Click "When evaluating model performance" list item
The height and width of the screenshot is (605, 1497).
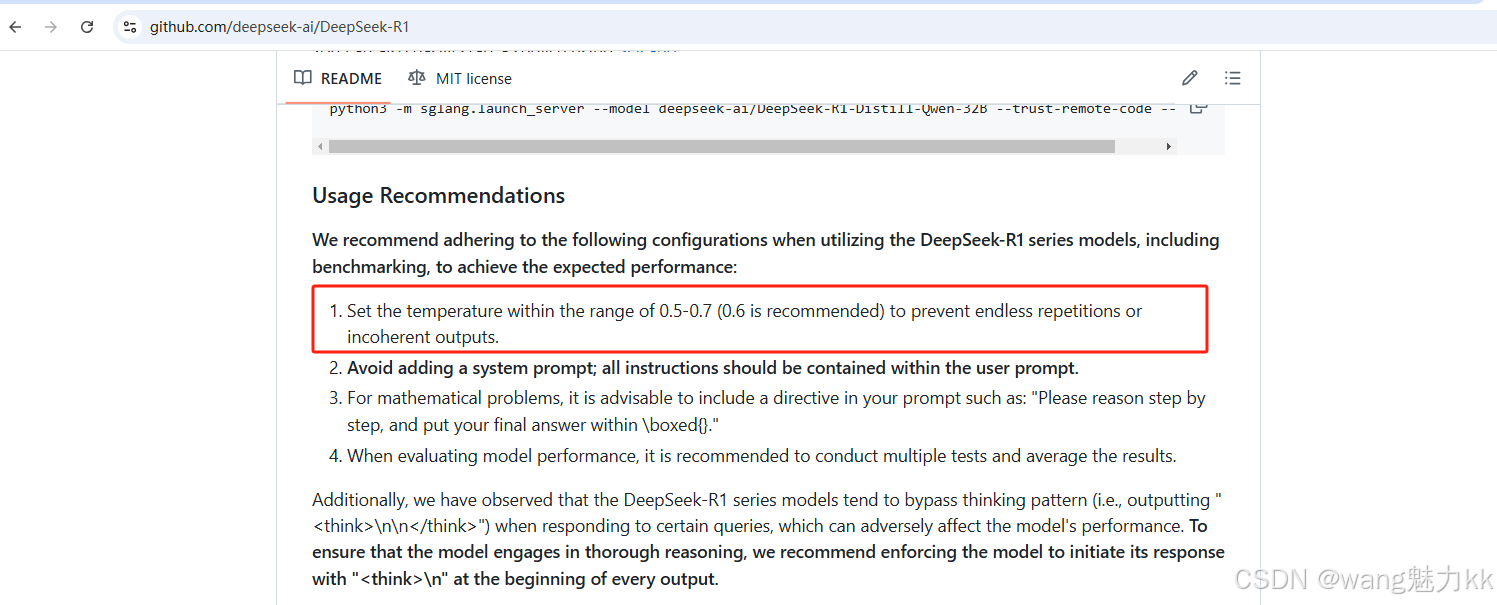pos(762,456)
